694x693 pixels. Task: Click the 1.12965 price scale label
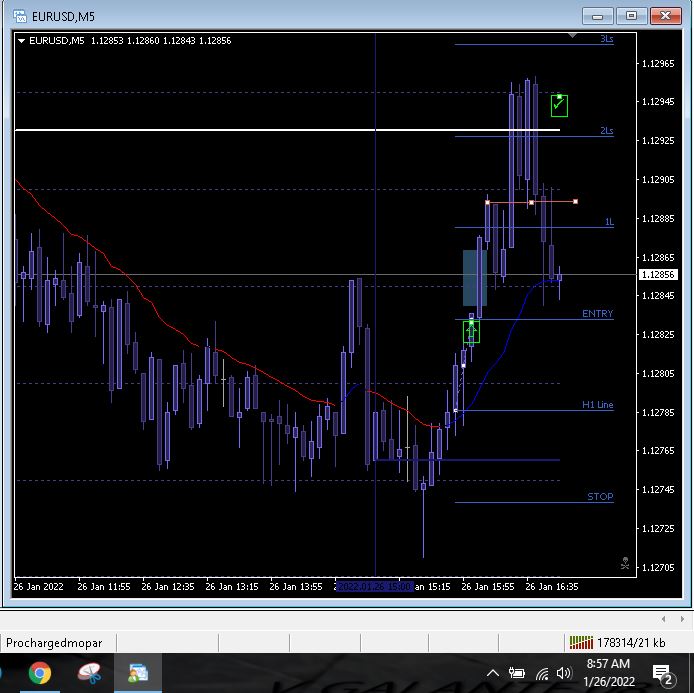point(658,64)
